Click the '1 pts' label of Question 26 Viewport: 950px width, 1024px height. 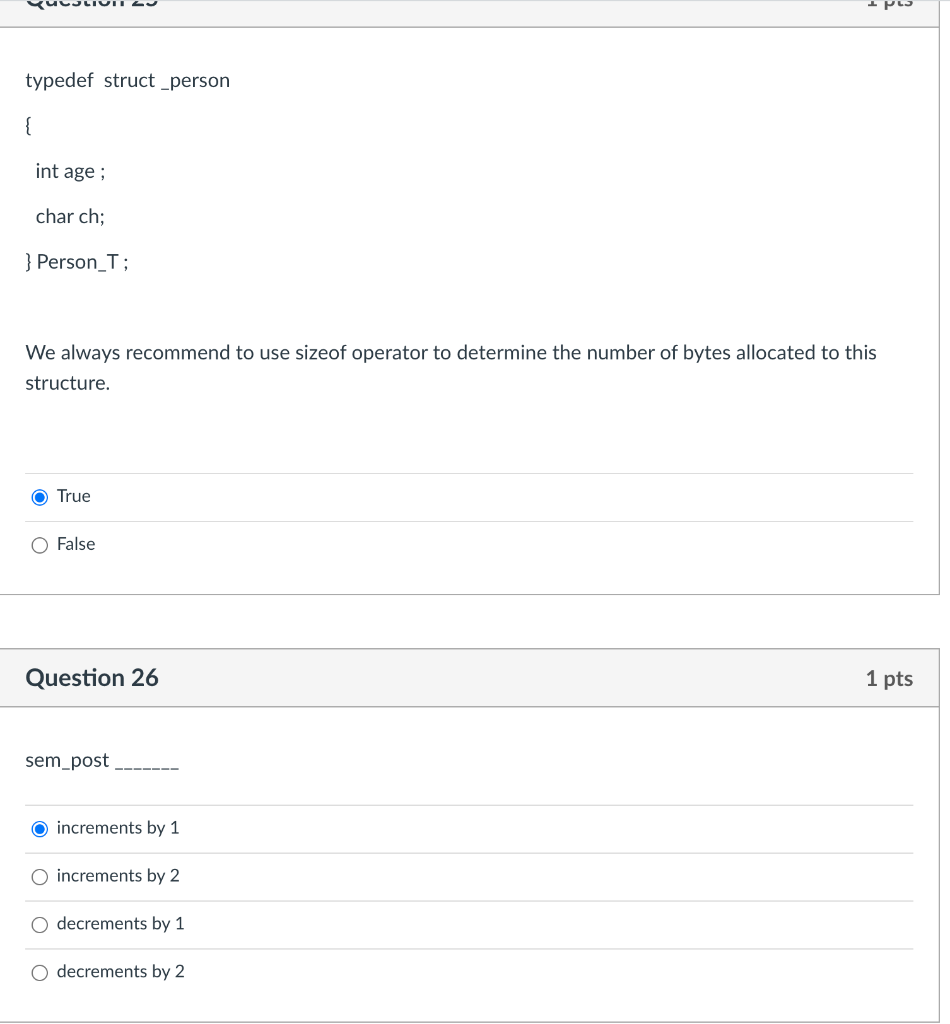[889, 679]
